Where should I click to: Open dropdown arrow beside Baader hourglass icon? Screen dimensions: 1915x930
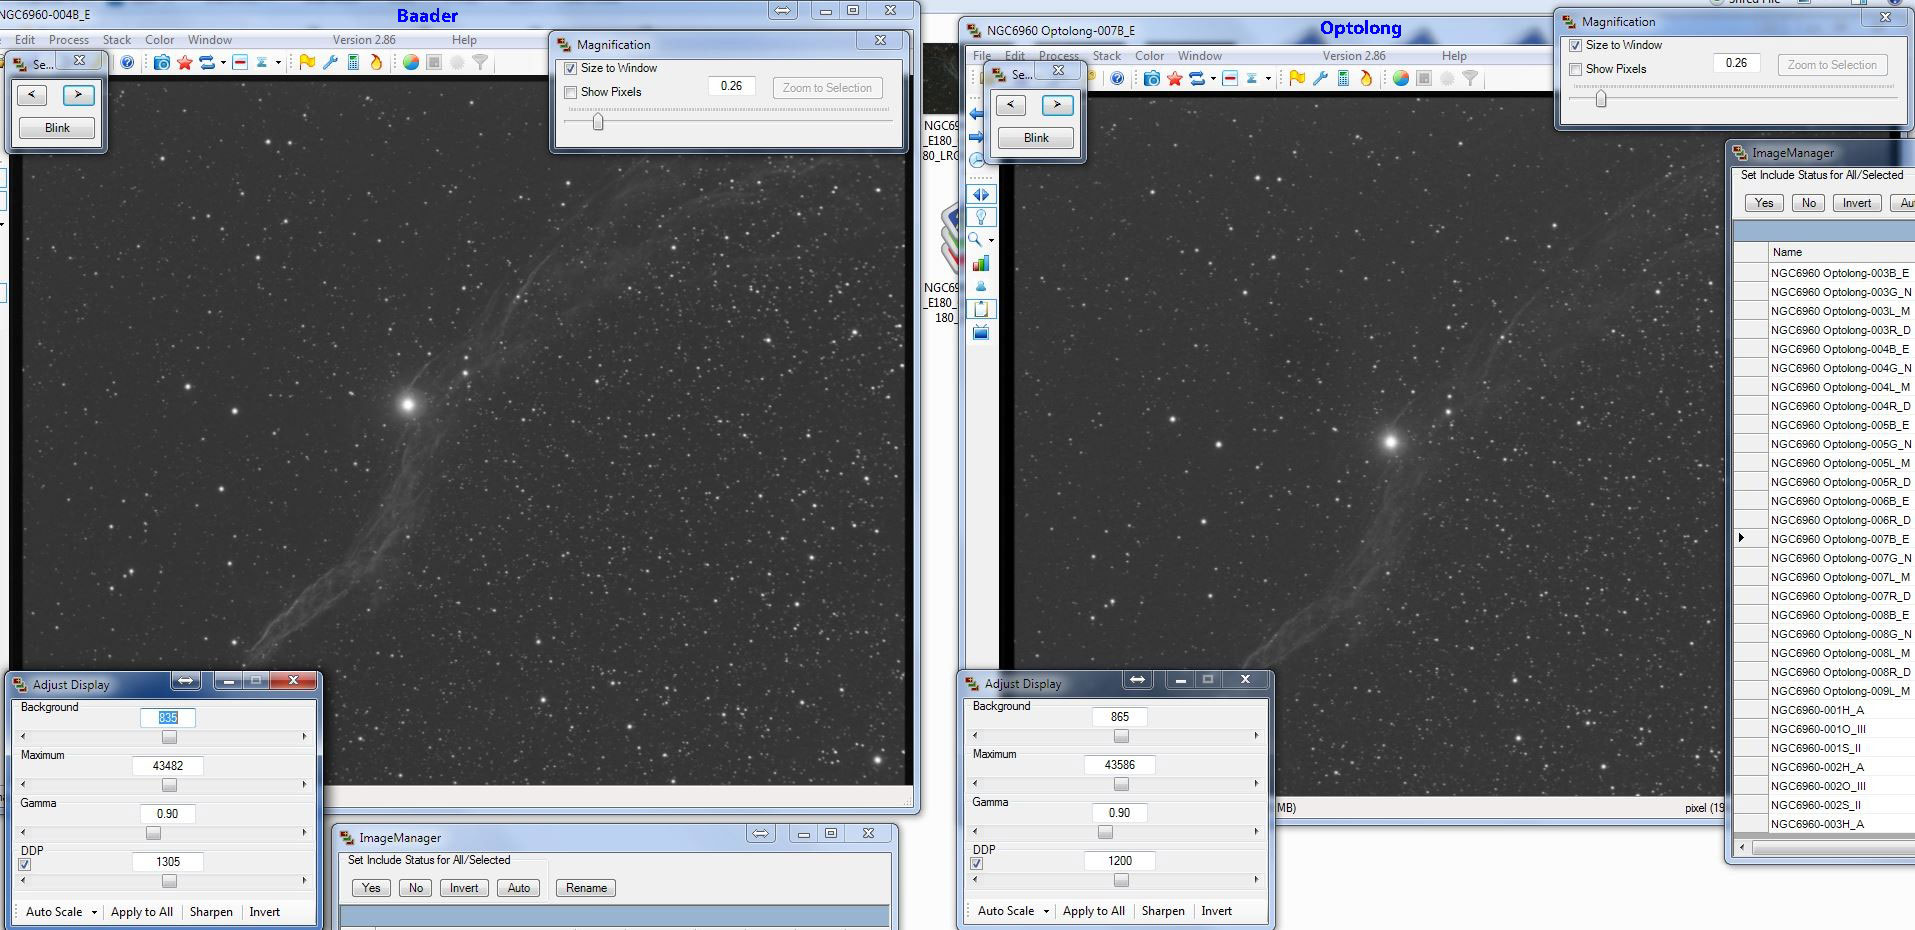278,62
